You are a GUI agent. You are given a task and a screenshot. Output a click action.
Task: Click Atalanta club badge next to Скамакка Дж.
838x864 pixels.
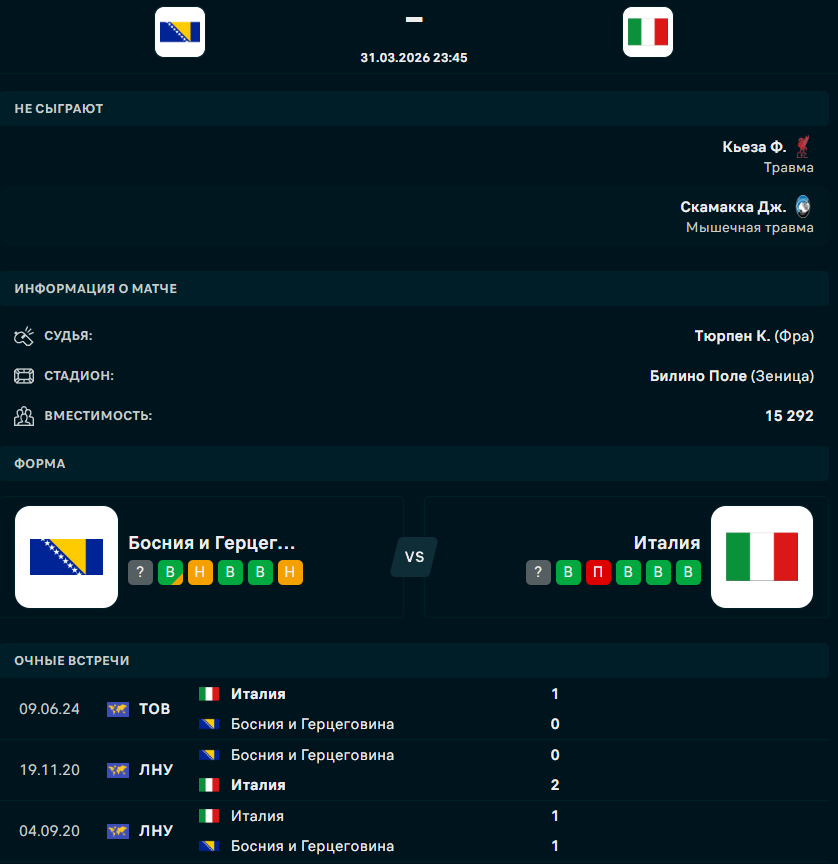click(803, 207)
